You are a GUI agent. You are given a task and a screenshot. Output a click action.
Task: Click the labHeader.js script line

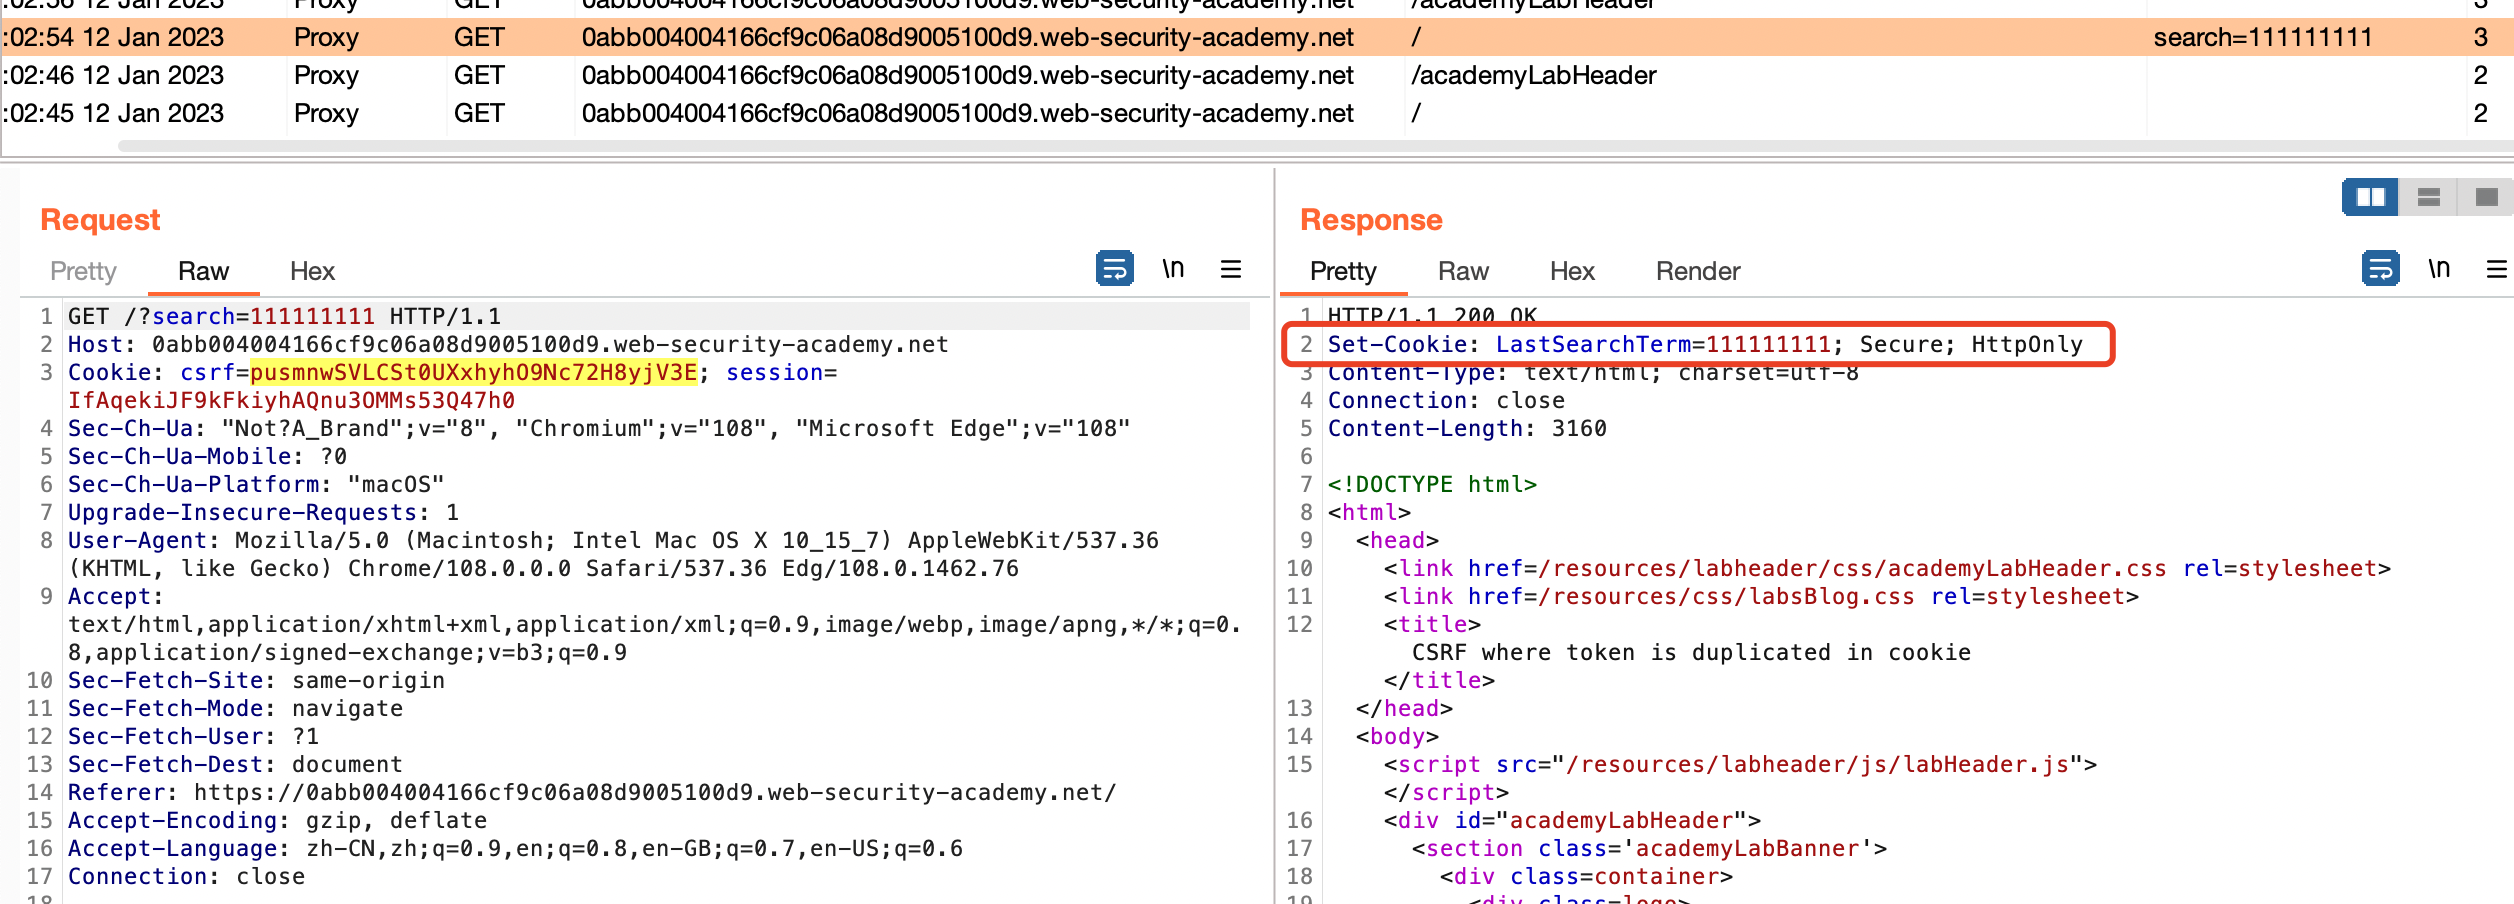(1740, 764)
